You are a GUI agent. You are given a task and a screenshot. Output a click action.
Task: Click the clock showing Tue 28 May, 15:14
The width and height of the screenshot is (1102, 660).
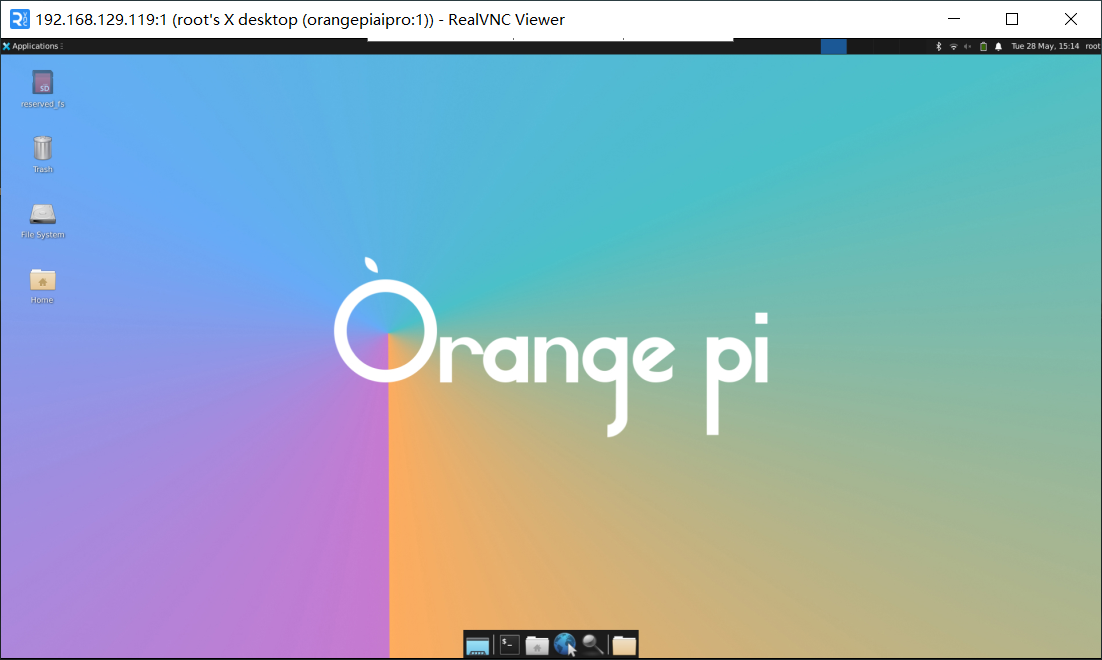pyautogui.click(x=1045, y=46)
